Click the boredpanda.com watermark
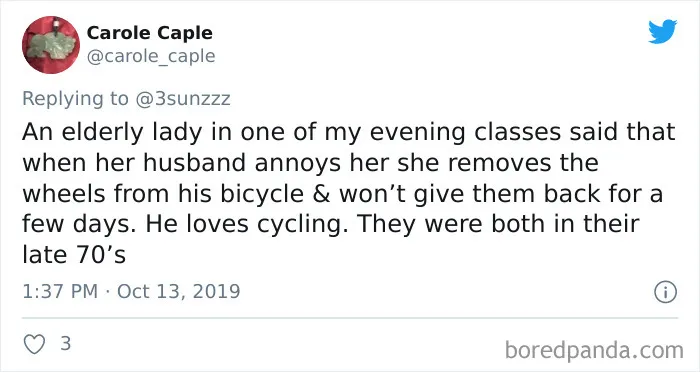 (x=594, y=351)
